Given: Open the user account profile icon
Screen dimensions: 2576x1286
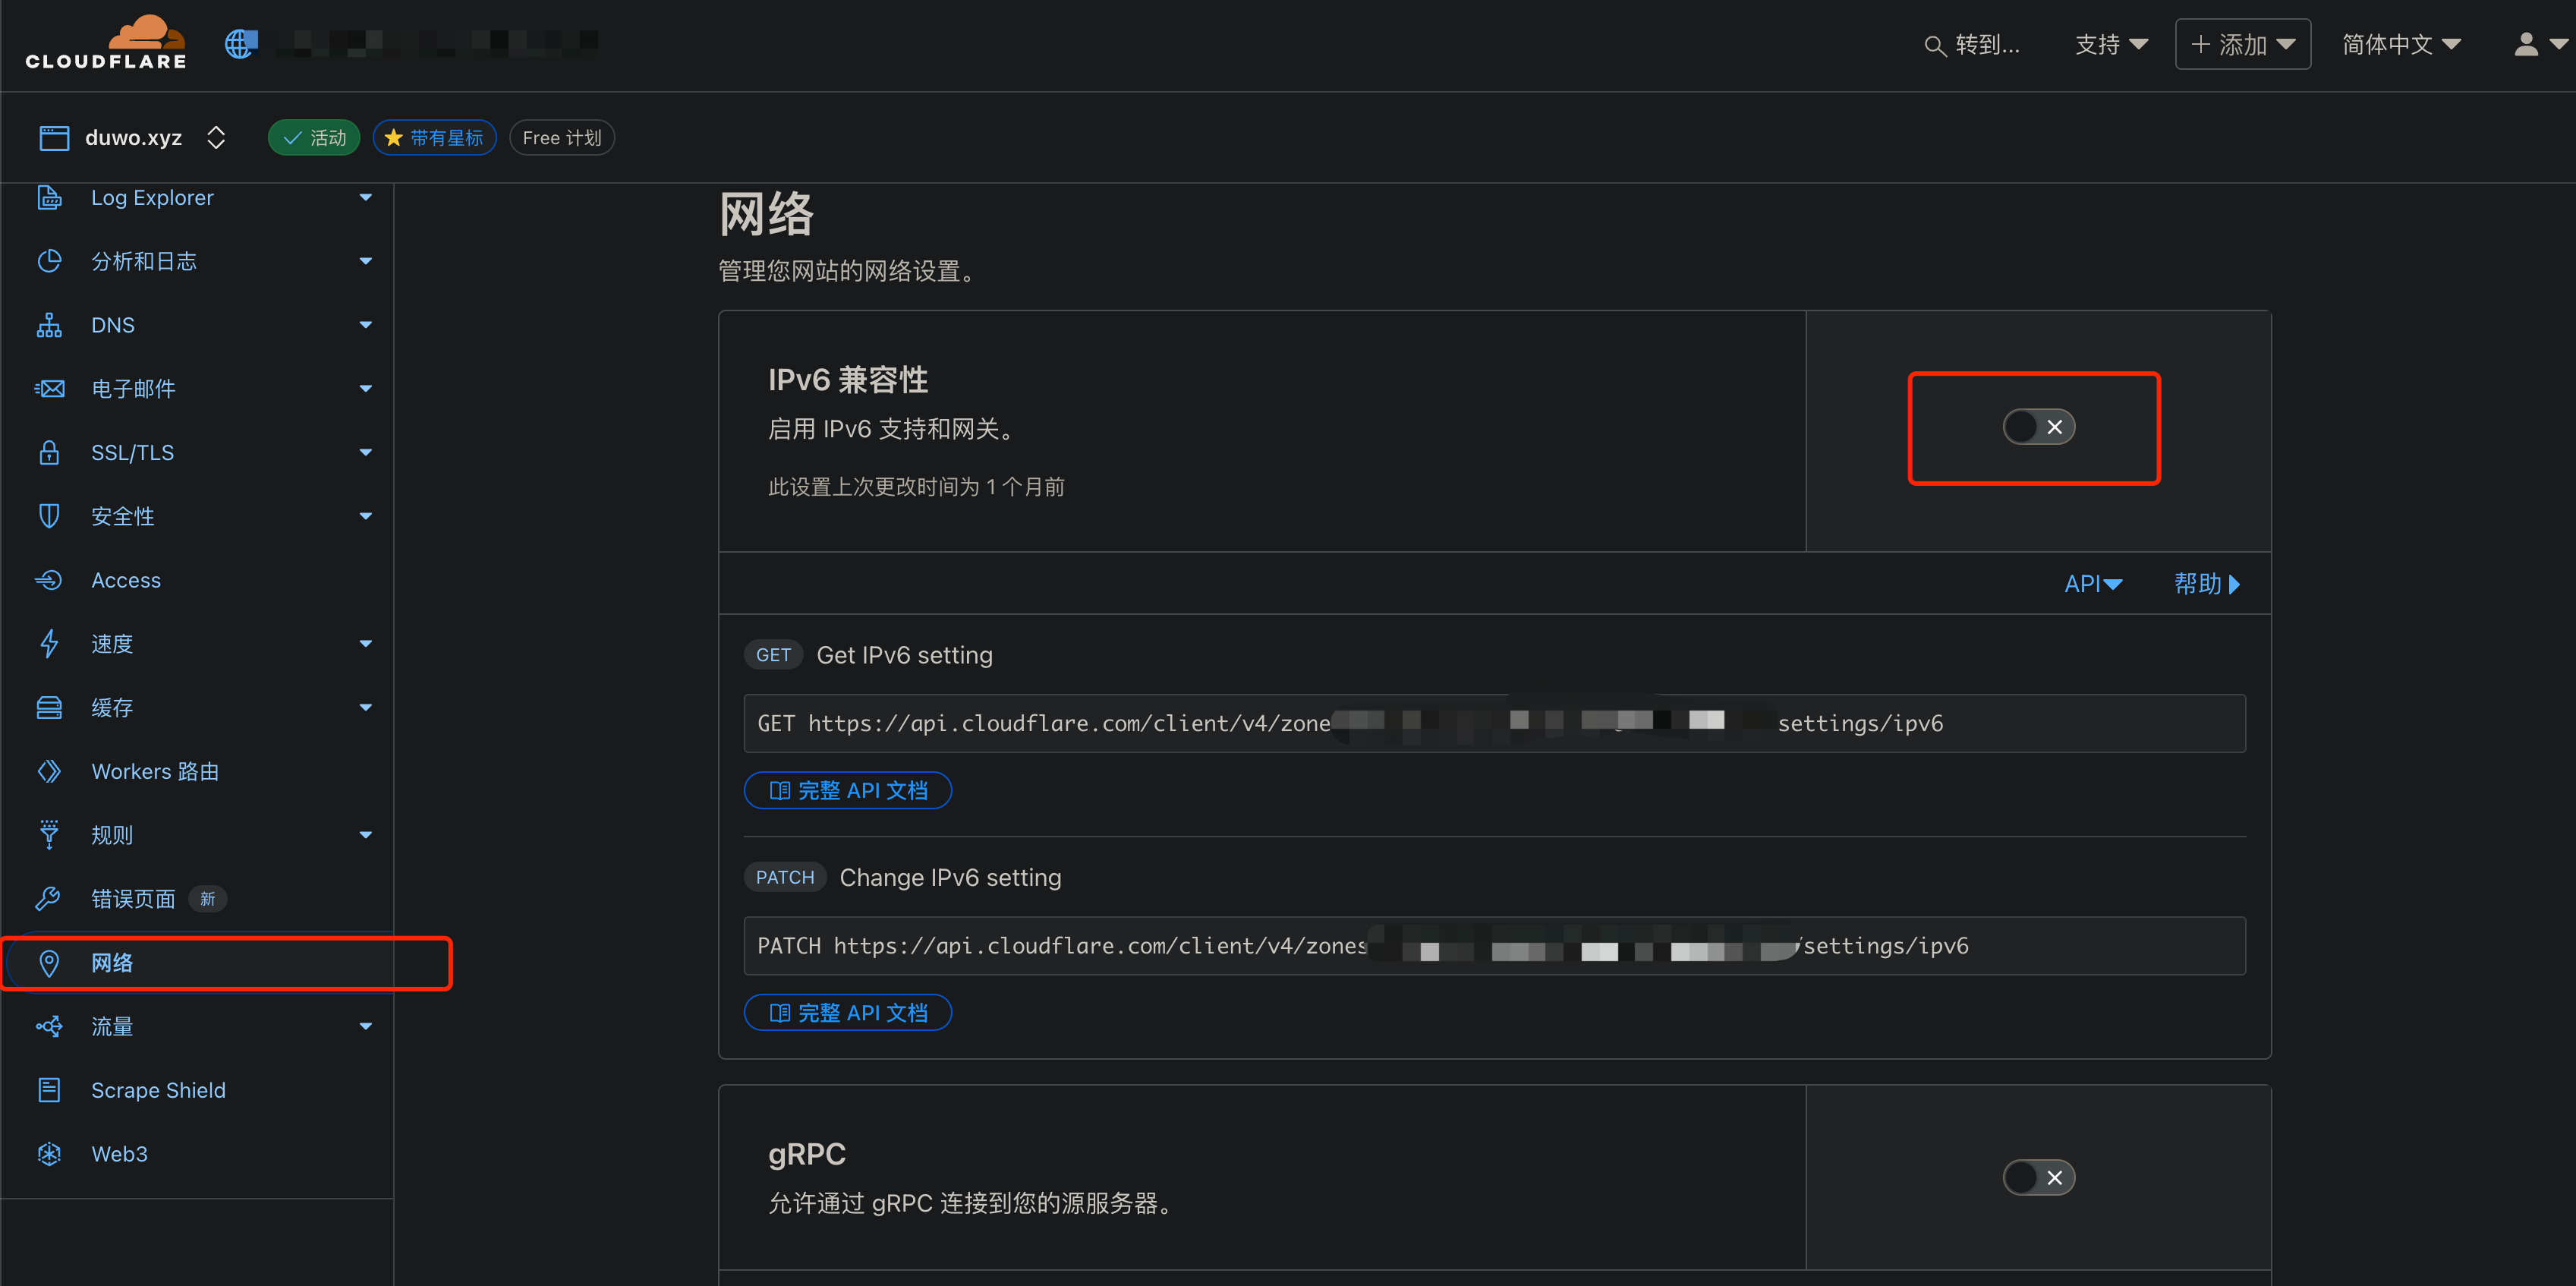Looking at the screenshot, I should [2526, 44].
